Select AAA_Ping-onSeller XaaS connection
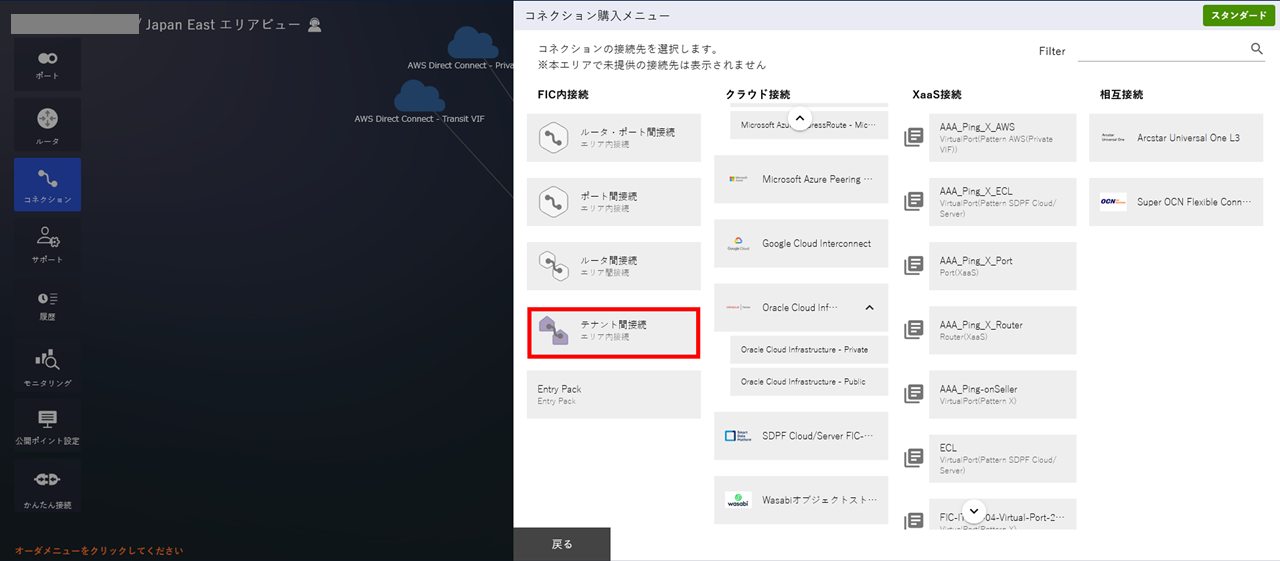The width and height of the screenshot is (1280, 561). pyautogui.click(x=1002, y=394)
